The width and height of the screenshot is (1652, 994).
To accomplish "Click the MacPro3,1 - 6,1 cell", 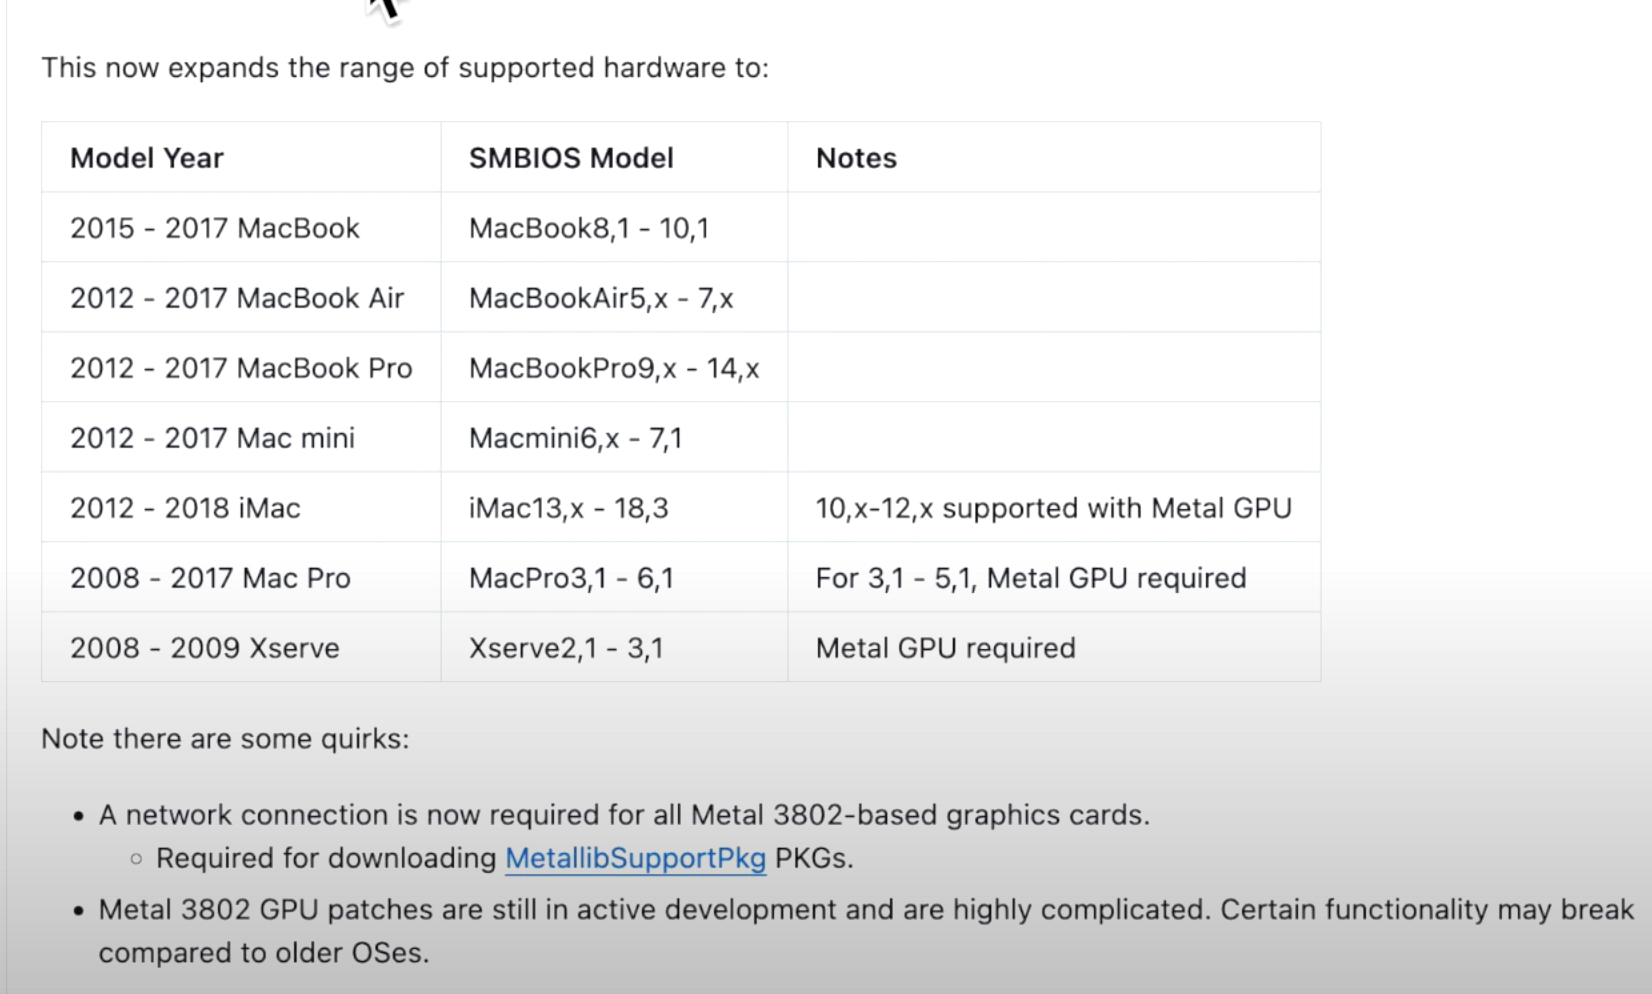I will click(x=571, y=578).
